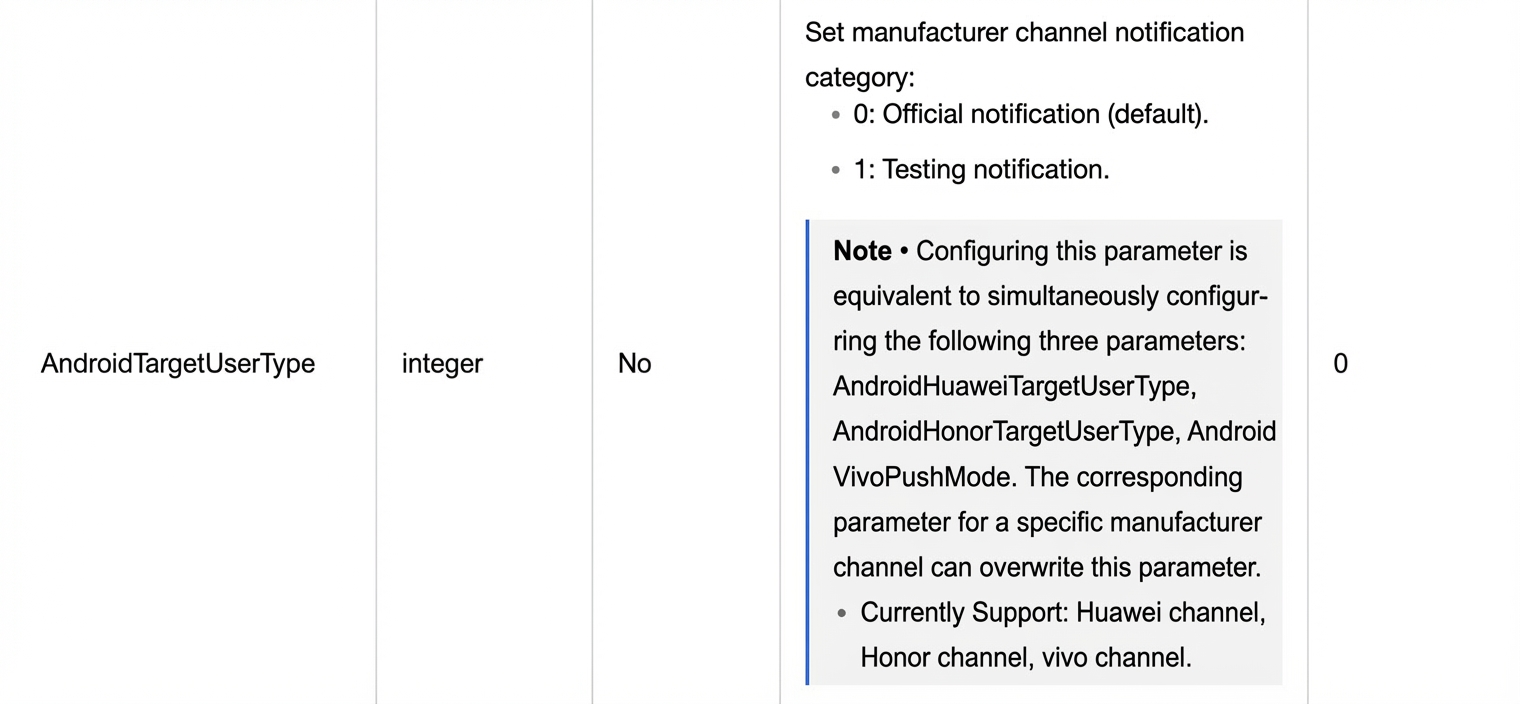Click the blue vertical bar of the note
Screen dimensions: 1520x704
tap(808, 452)
